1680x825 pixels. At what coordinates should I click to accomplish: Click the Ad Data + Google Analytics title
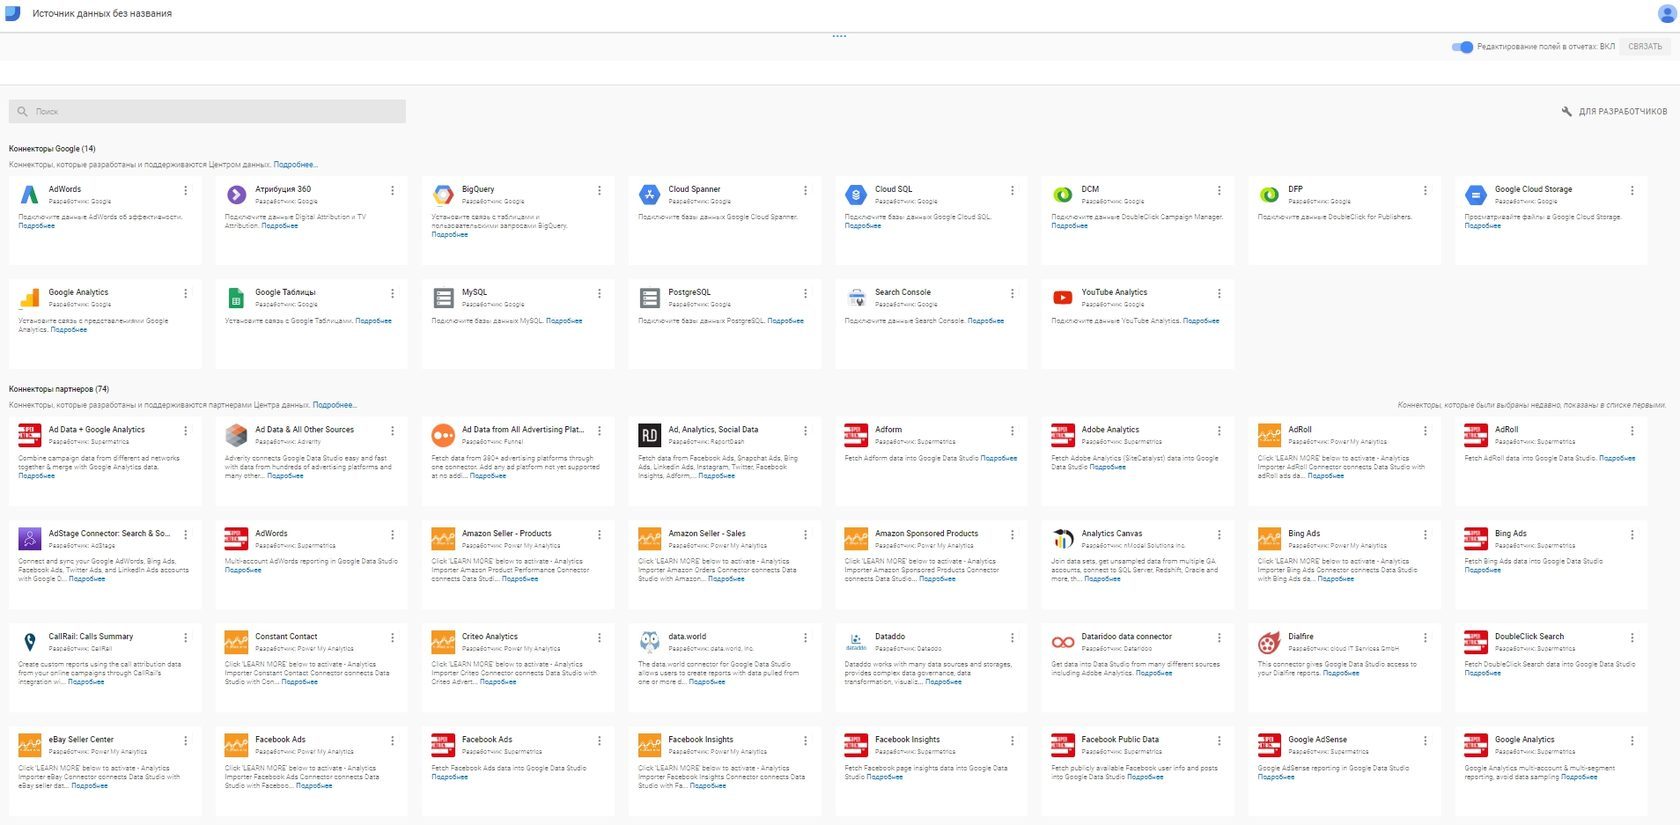click(x=97, y=430)
